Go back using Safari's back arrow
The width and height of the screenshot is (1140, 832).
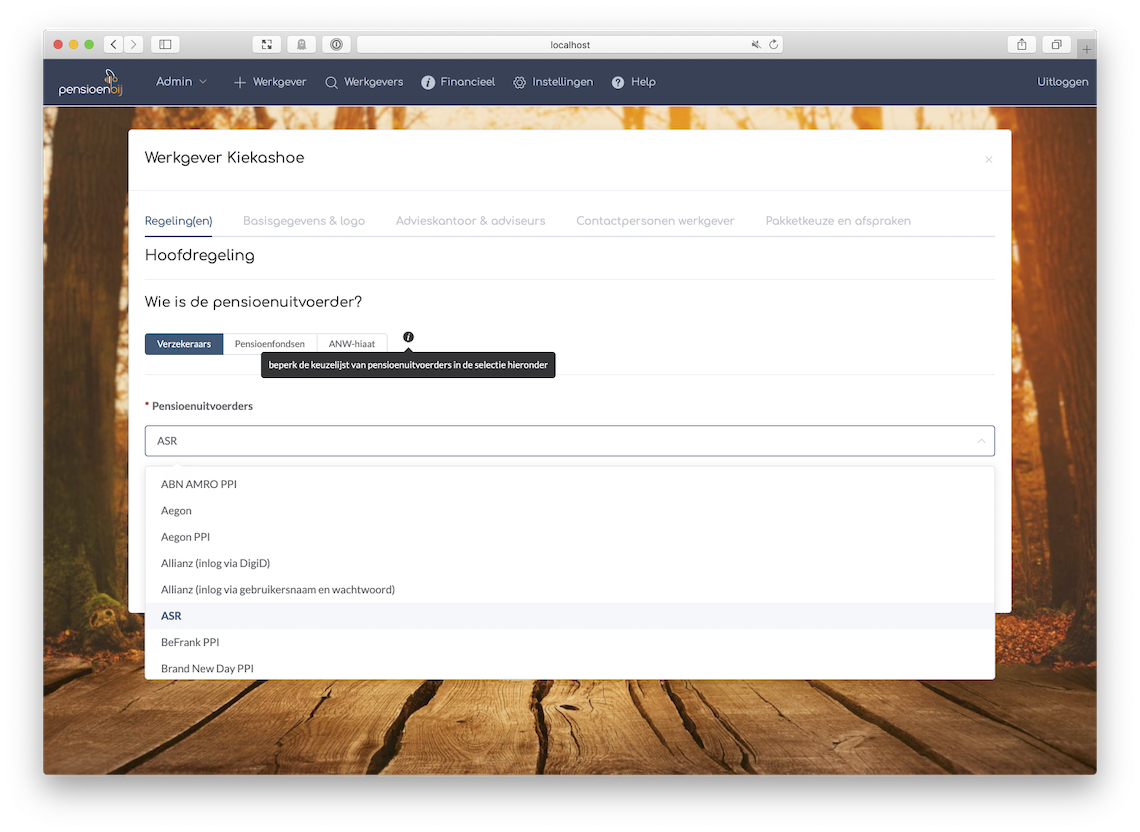click(x=114, y=44)
